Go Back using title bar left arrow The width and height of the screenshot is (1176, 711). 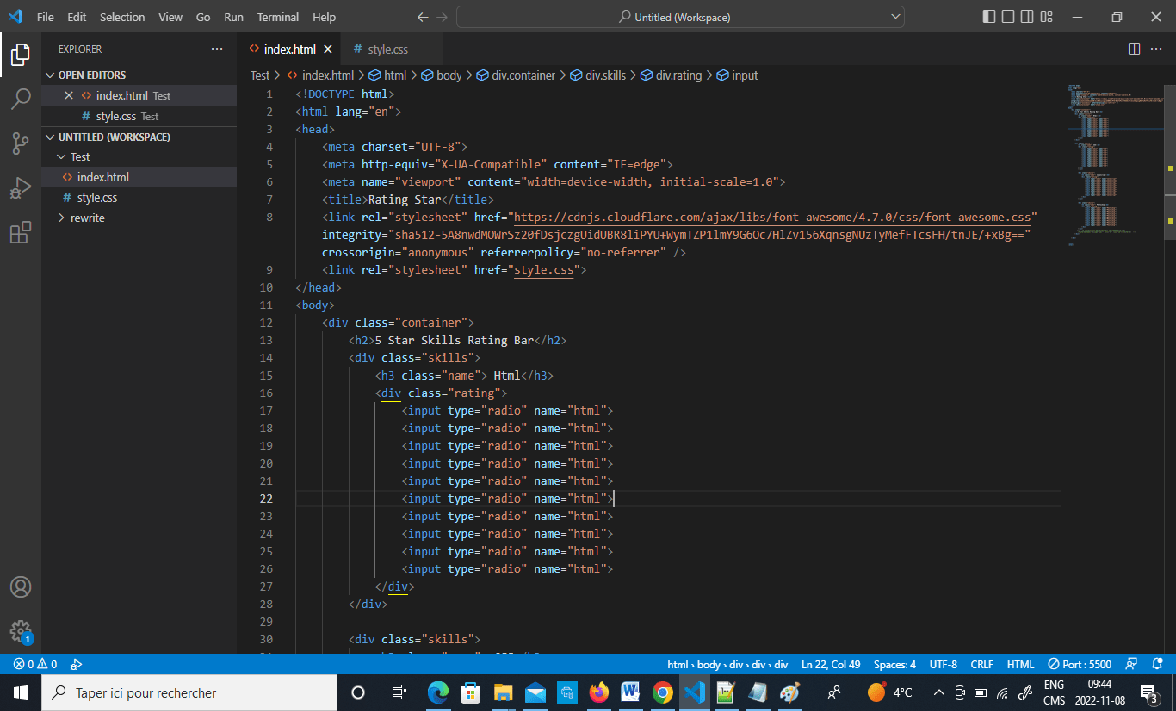423,16
